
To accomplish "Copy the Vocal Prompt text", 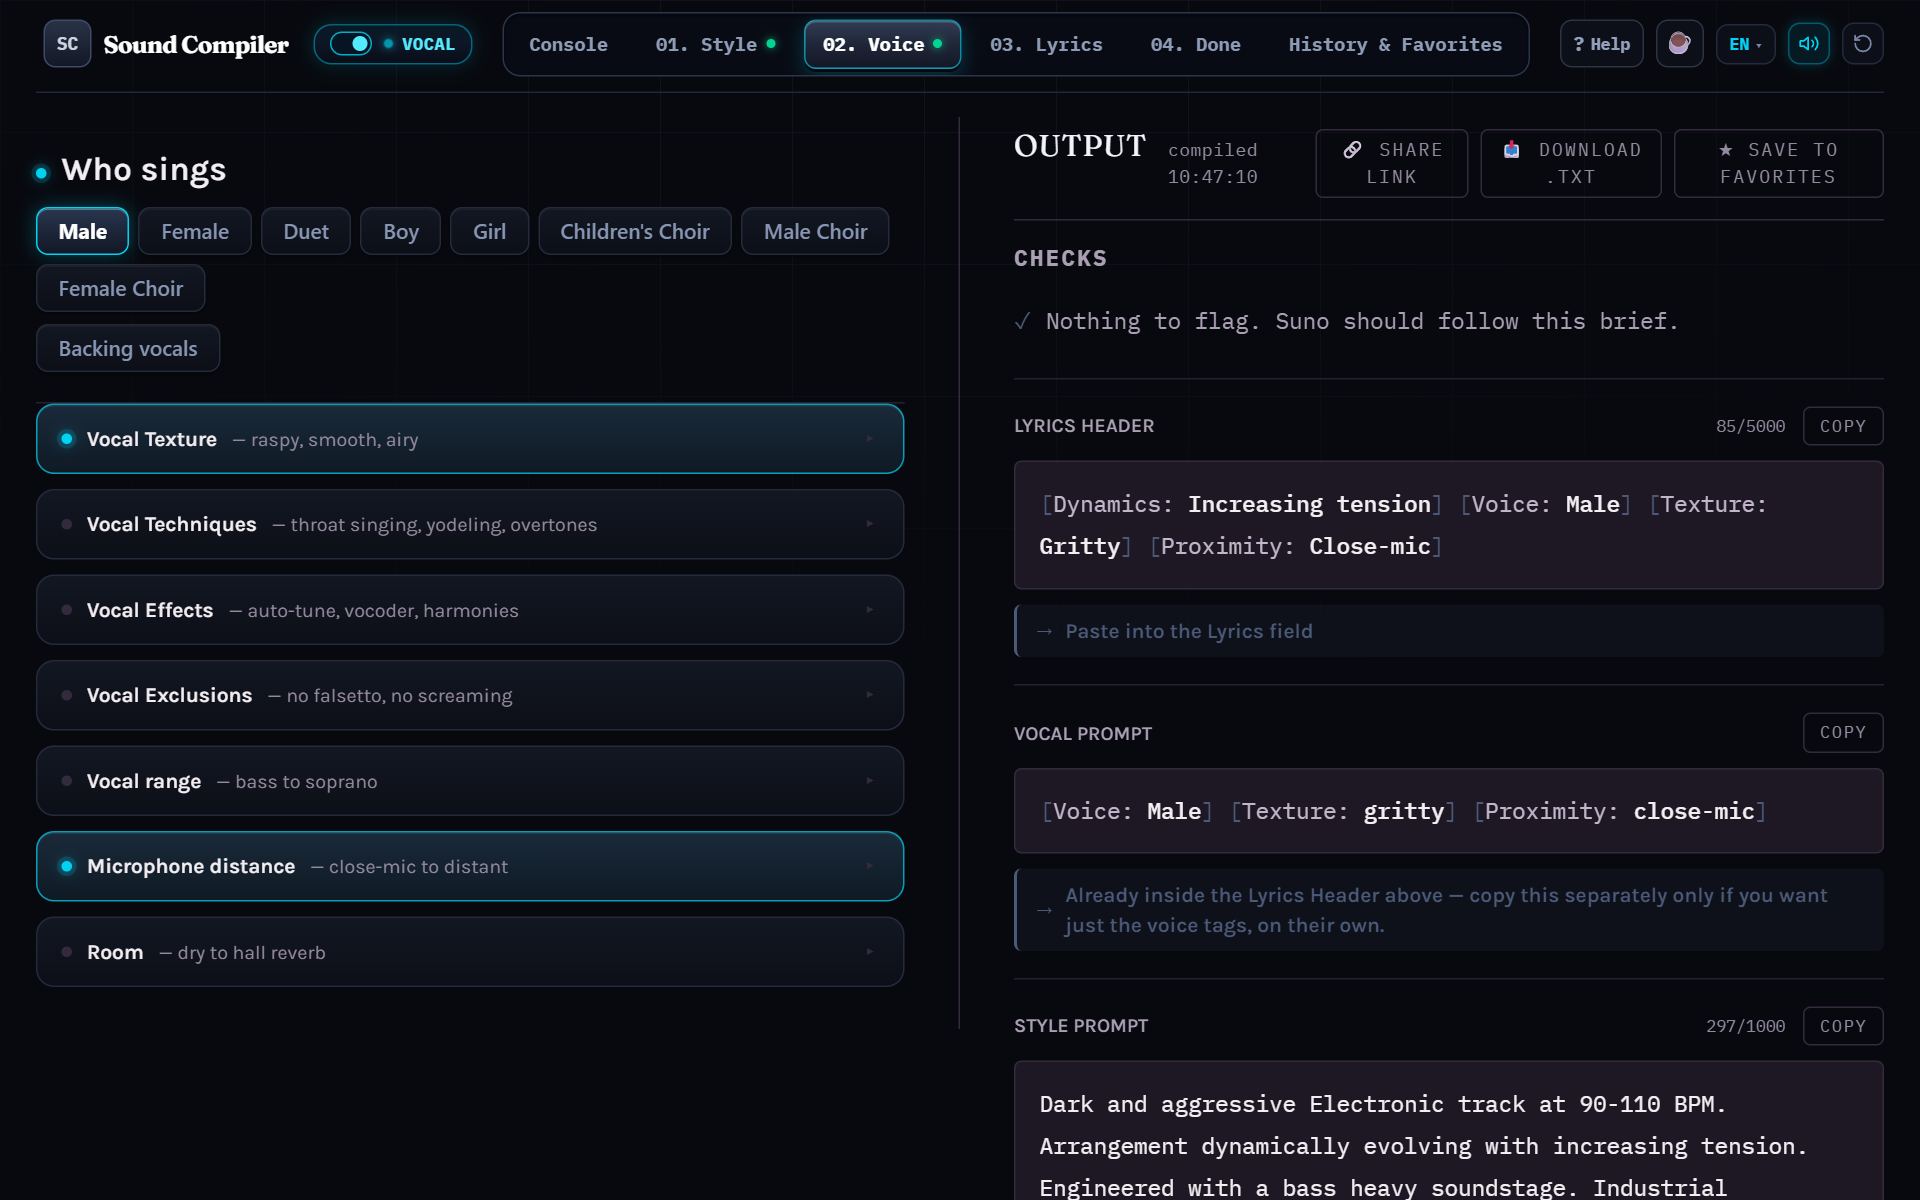I will click(1843, 732).
